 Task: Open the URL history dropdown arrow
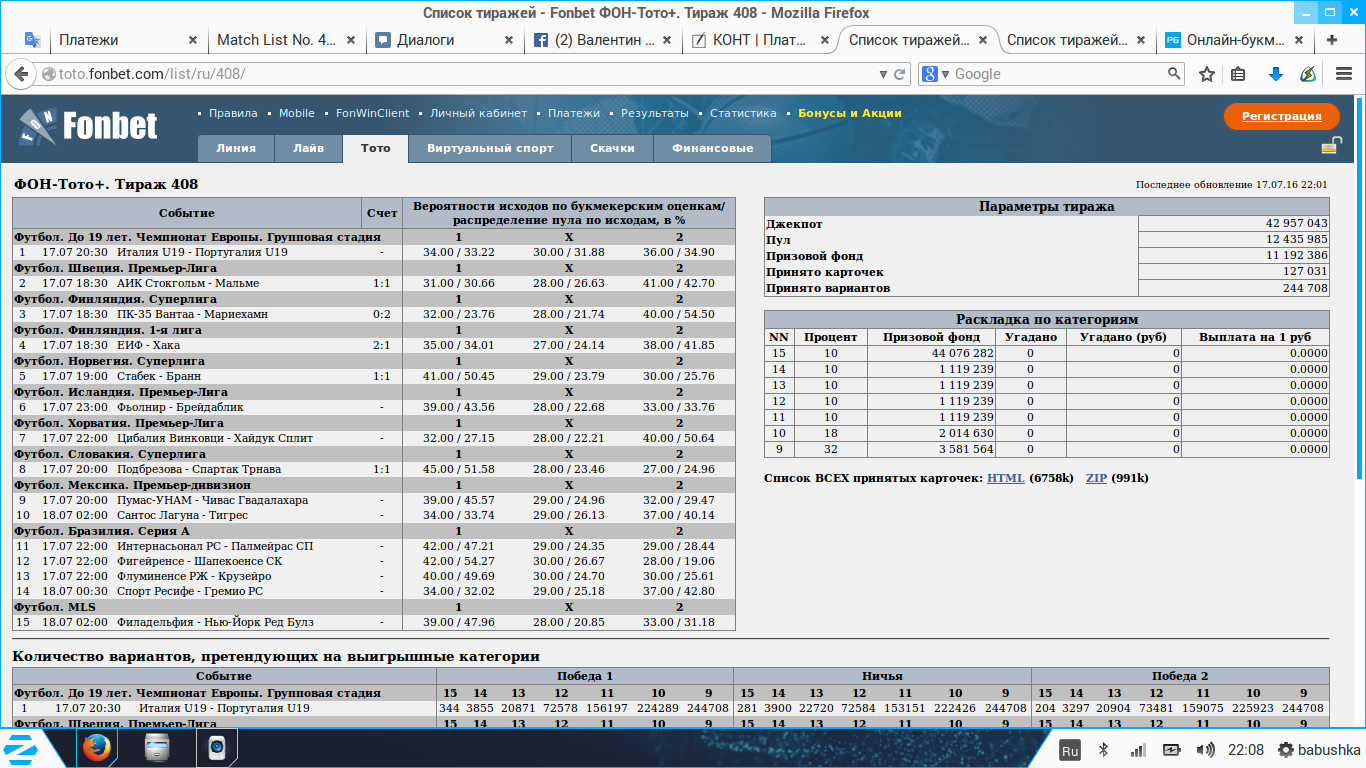(x=883, y=74)
